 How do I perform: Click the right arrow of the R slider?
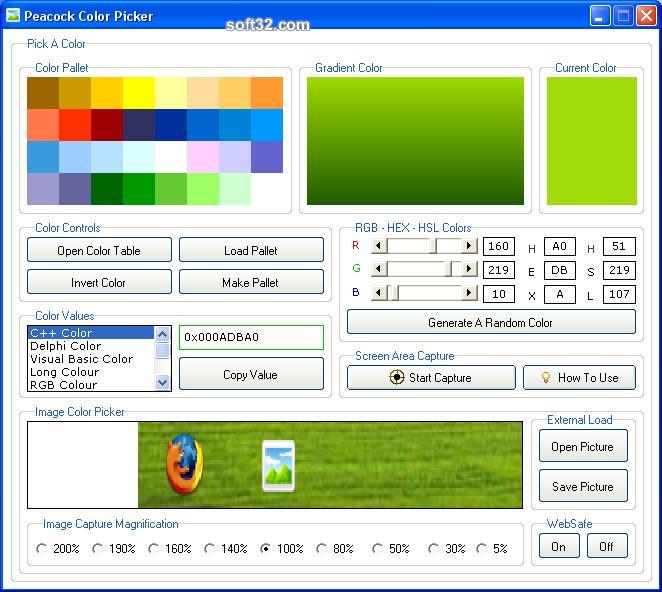click(469, 246)
